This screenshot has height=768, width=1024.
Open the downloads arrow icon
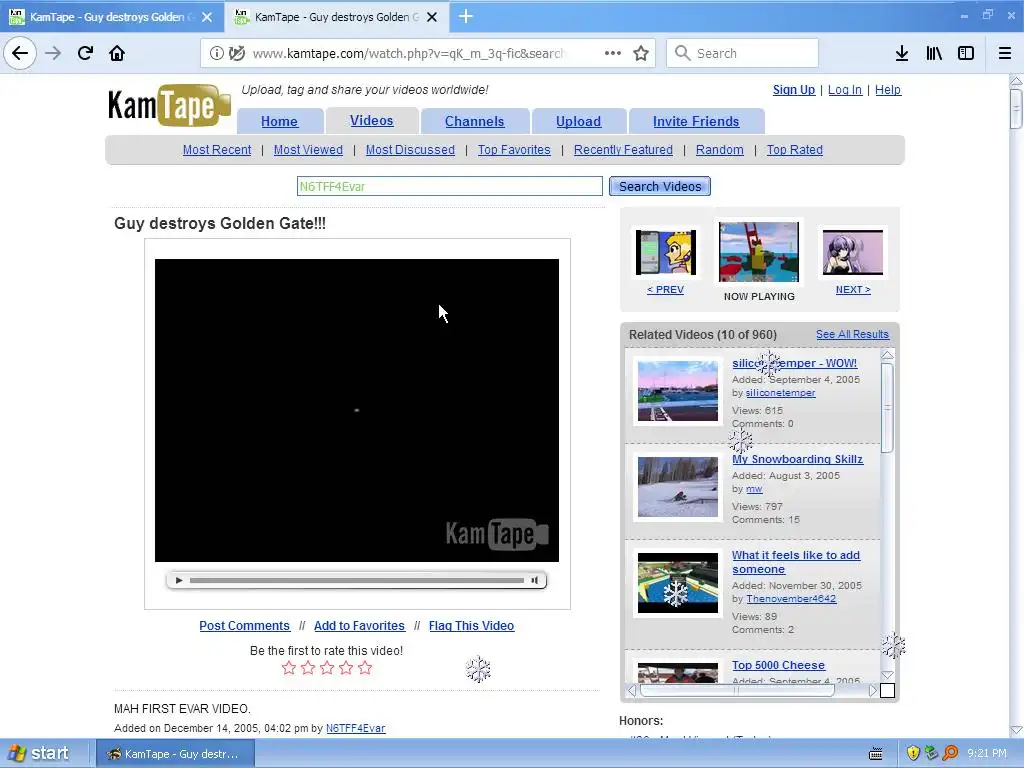(902, 53)
